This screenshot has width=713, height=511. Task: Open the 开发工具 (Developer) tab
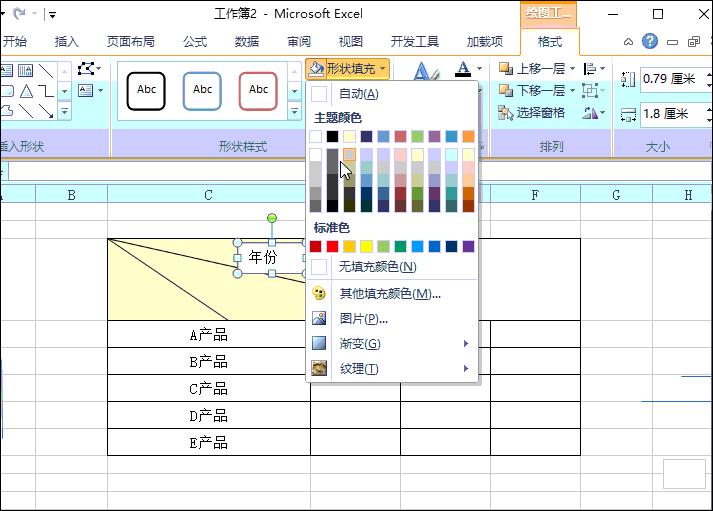[414, 42]
